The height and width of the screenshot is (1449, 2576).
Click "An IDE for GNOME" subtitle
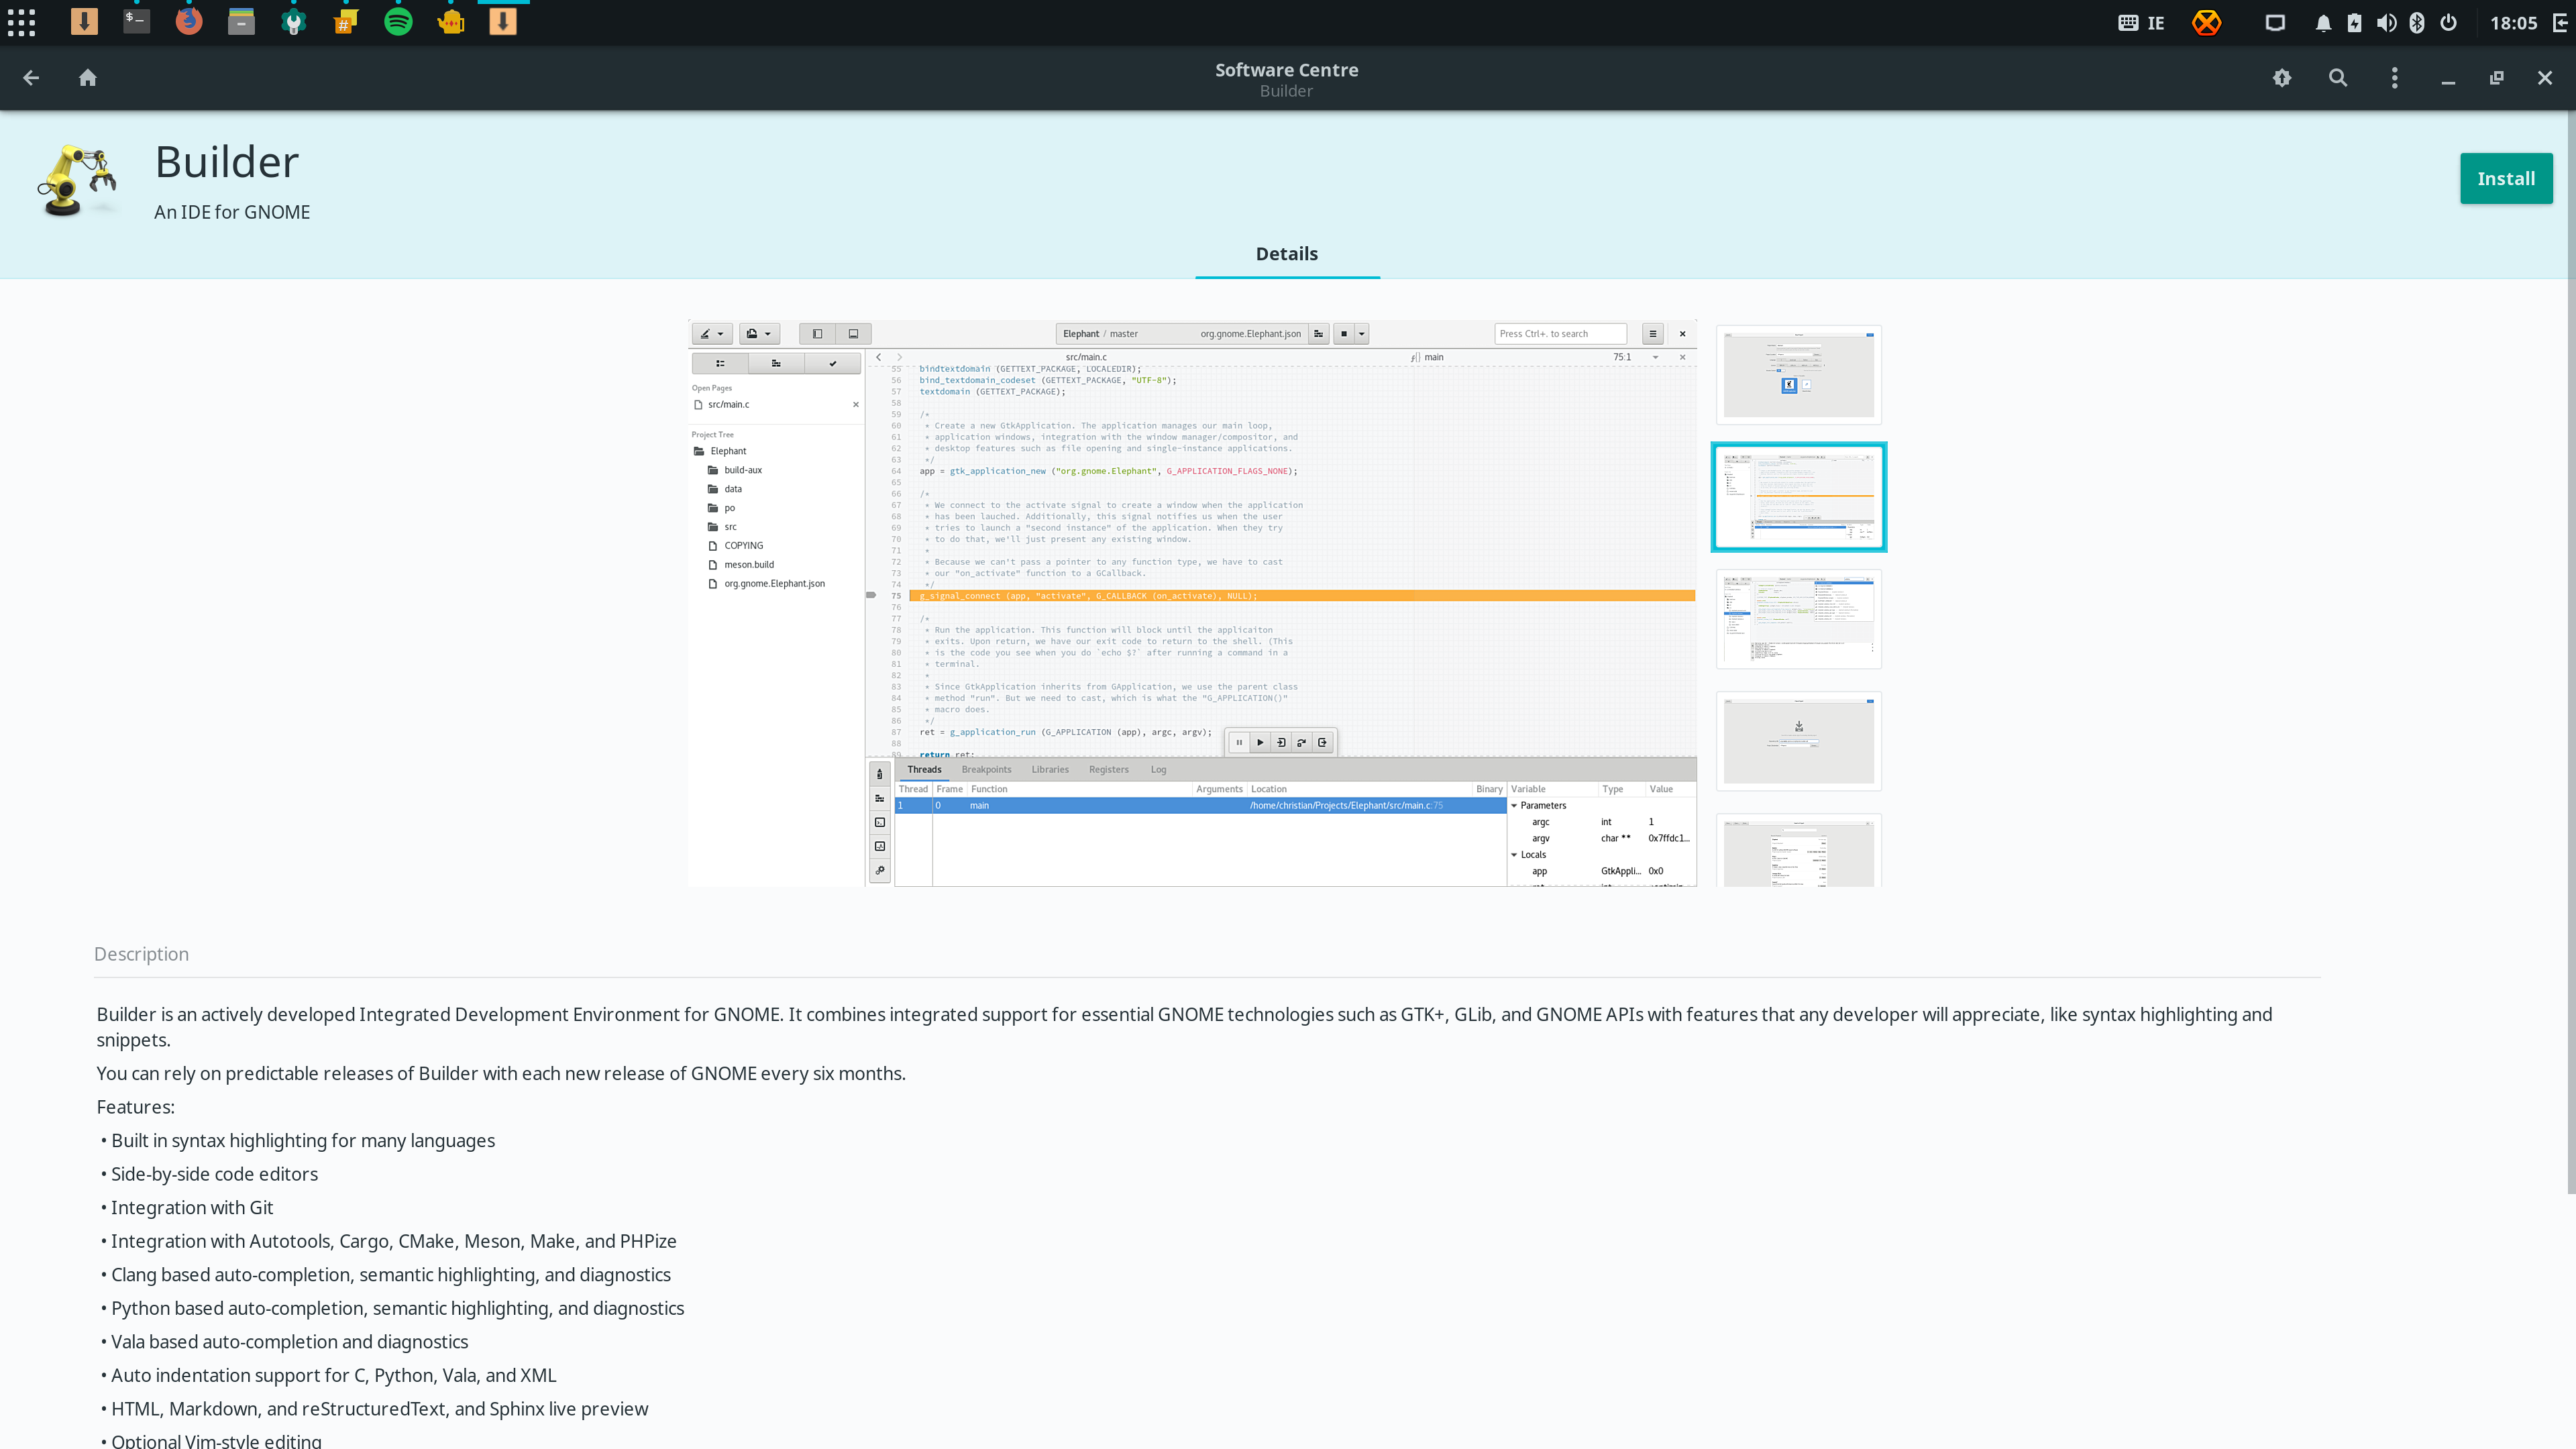(x=232, y=212)
